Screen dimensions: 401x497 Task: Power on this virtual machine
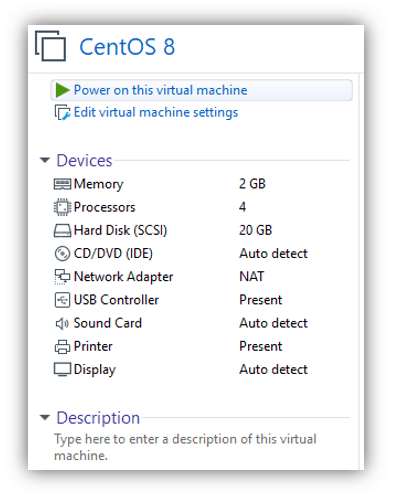(x=201, y=90)
